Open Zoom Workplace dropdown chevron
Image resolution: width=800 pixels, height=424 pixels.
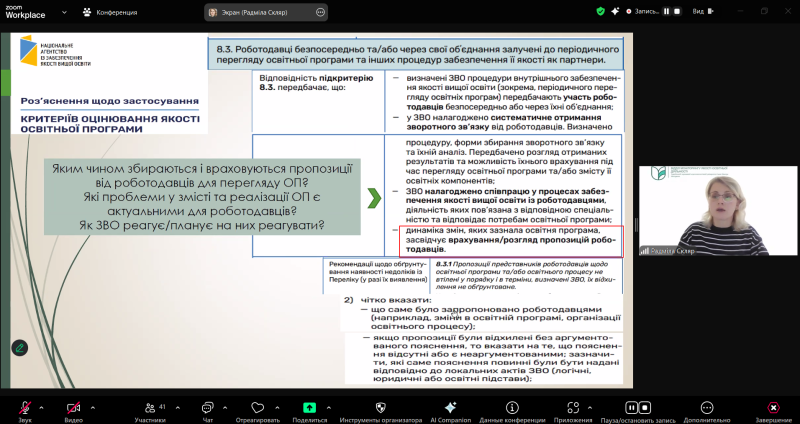click(64, 12)
